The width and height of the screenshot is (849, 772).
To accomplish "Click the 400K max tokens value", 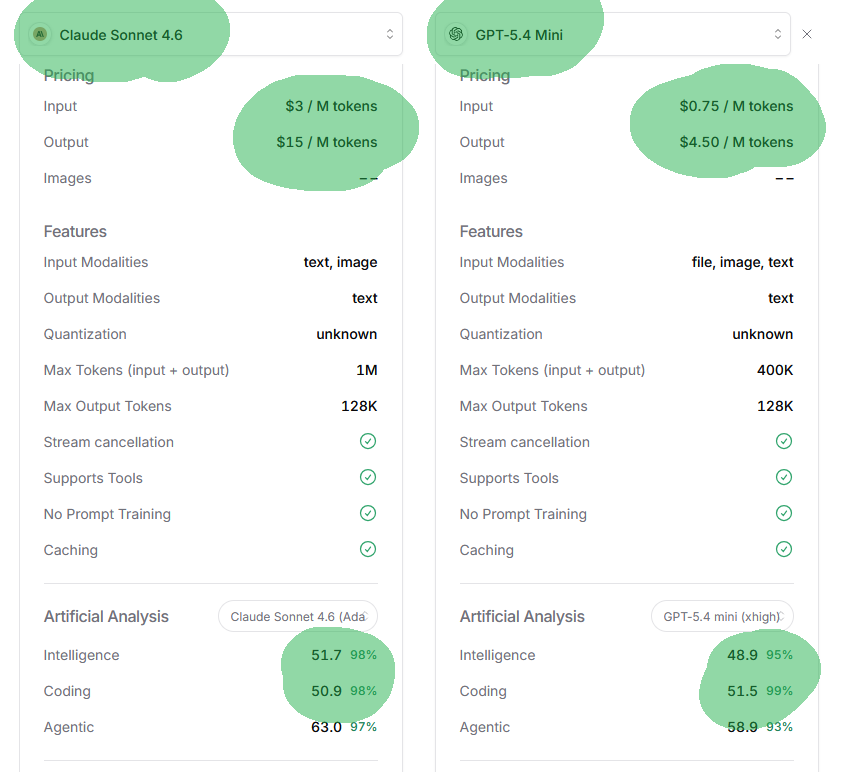I will [775, 370].
